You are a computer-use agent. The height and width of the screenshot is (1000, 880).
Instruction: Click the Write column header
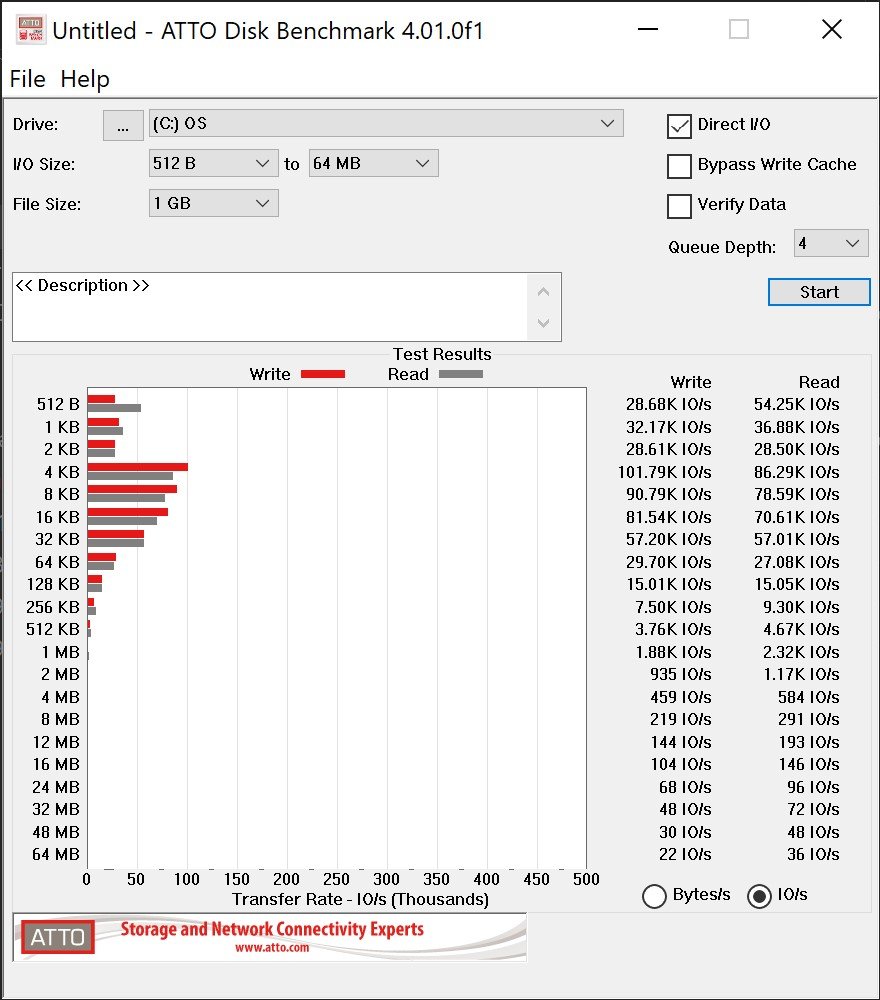(691, 382)
